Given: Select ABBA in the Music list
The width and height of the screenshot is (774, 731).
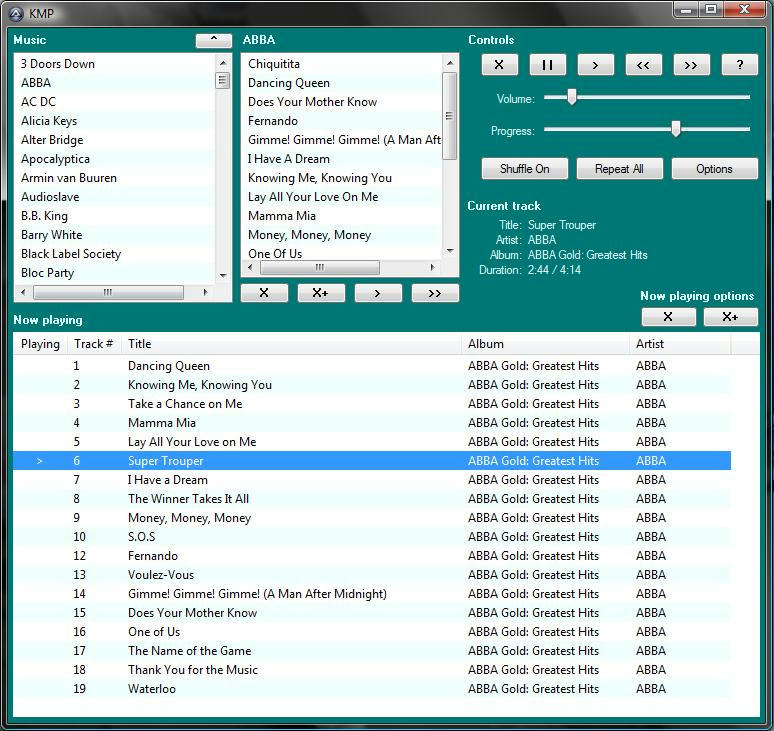Looking at the screenshot, I should 115,82.
